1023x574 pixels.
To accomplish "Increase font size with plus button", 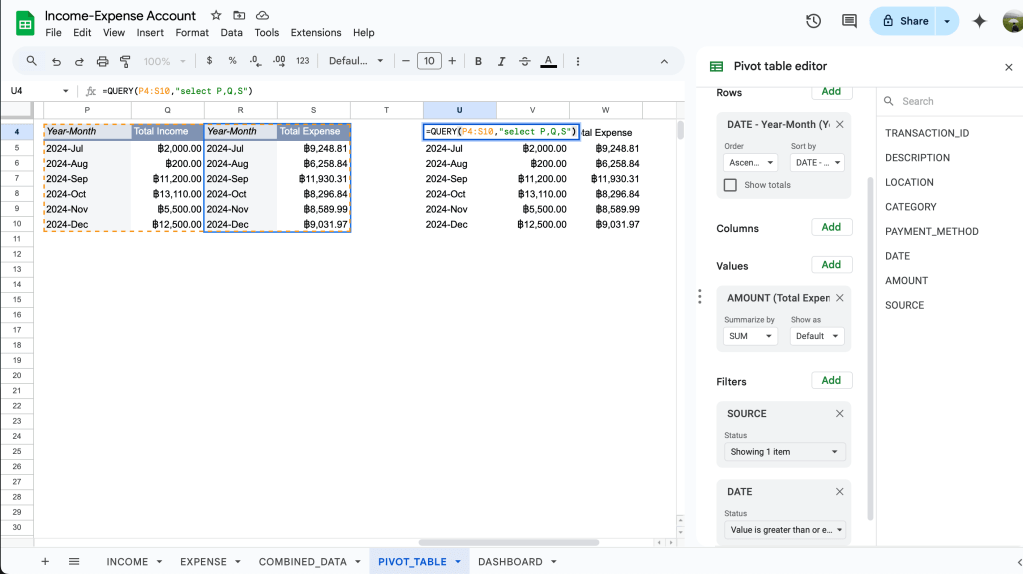I will (452, 61).
